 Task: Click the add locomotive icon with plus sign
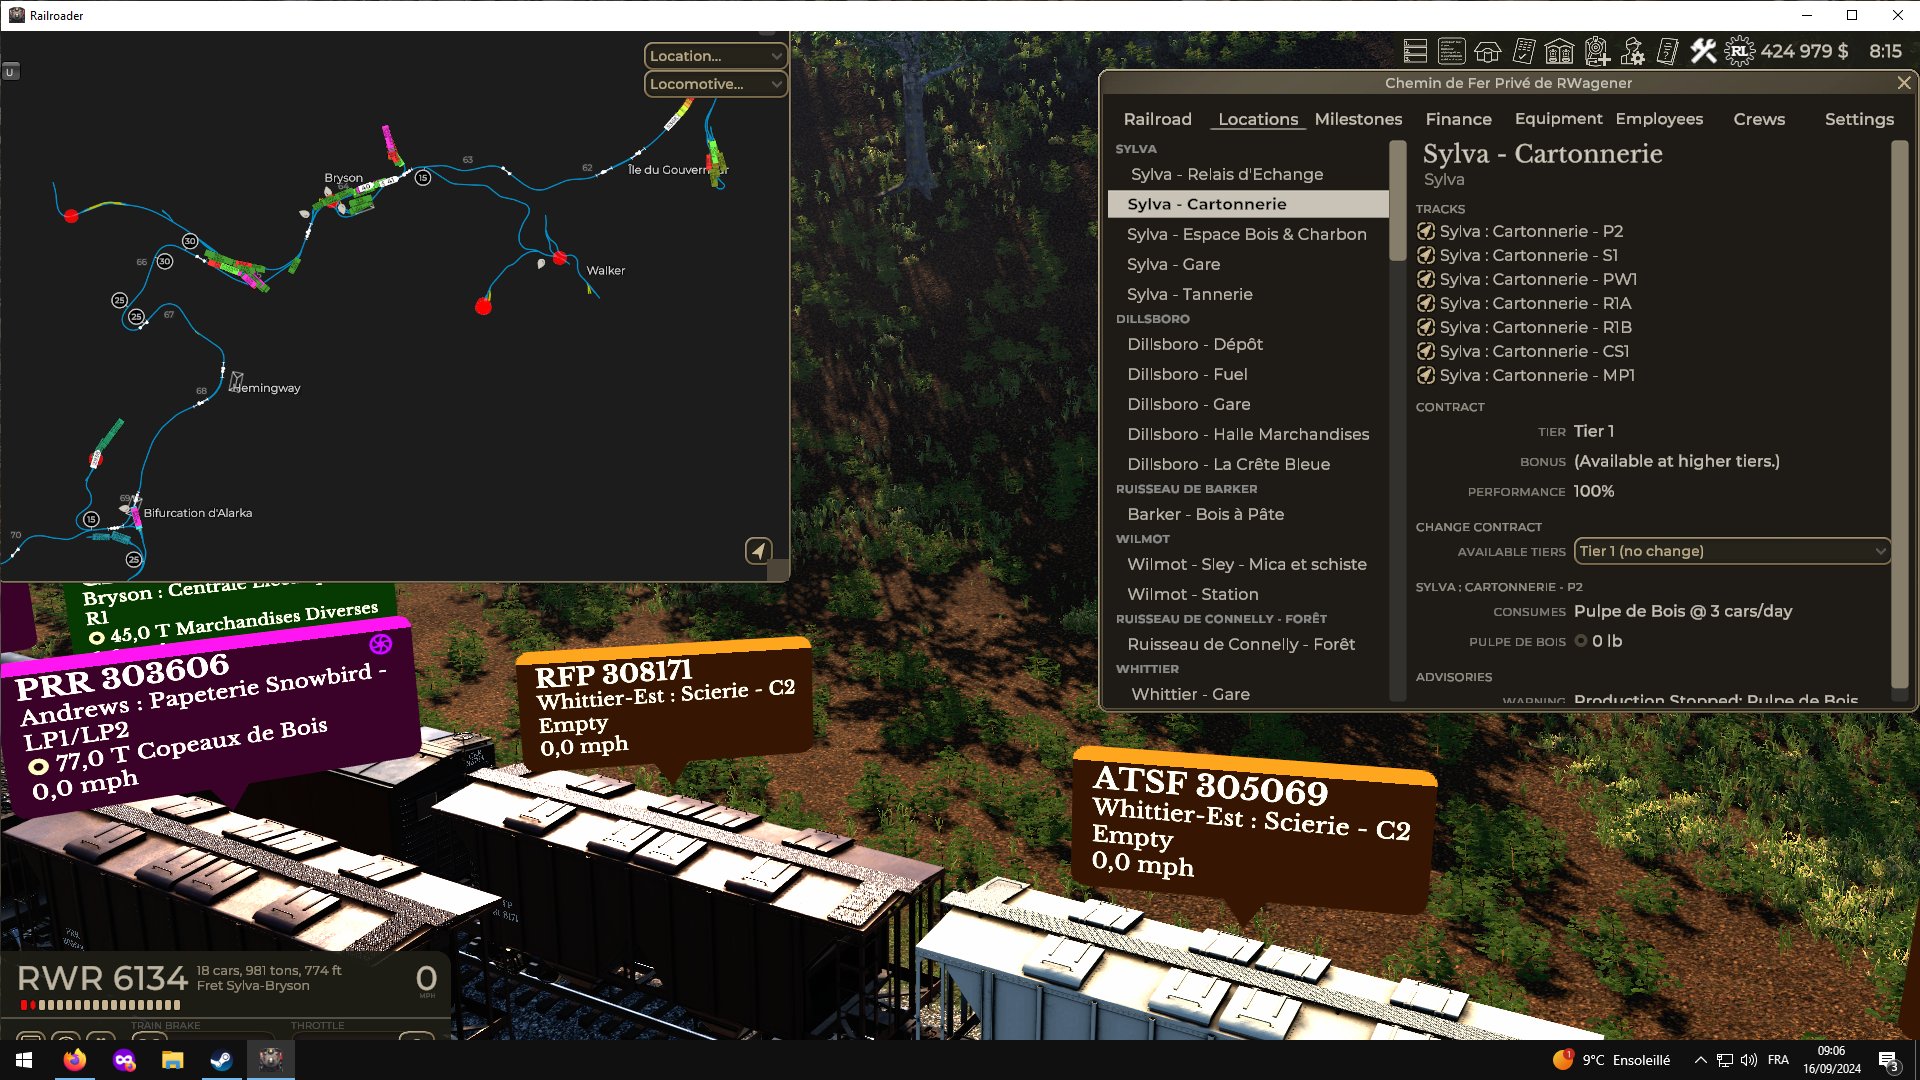click(x=1597, y=51)
